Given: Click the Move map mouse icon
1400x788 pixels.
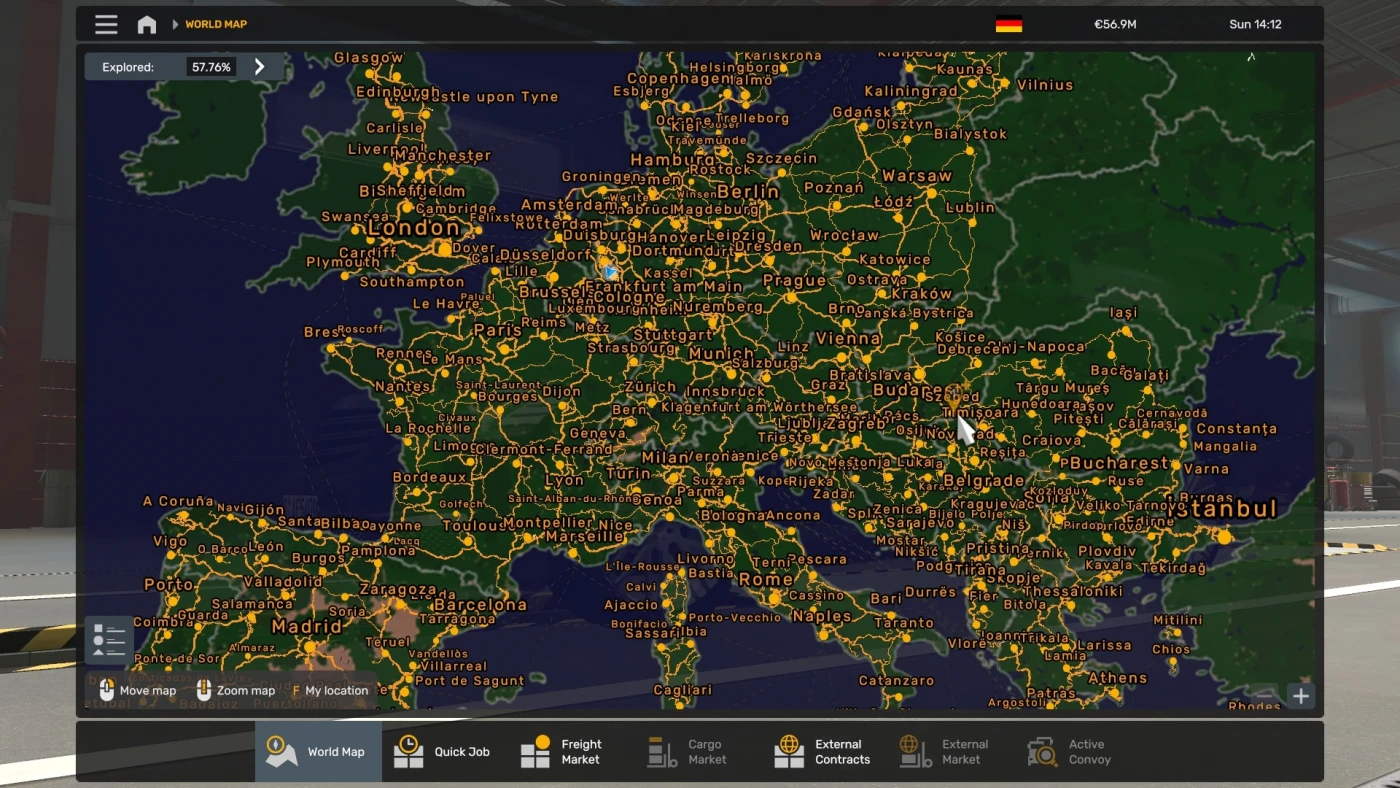Looking at the screenshot, I should coord(107,690).
